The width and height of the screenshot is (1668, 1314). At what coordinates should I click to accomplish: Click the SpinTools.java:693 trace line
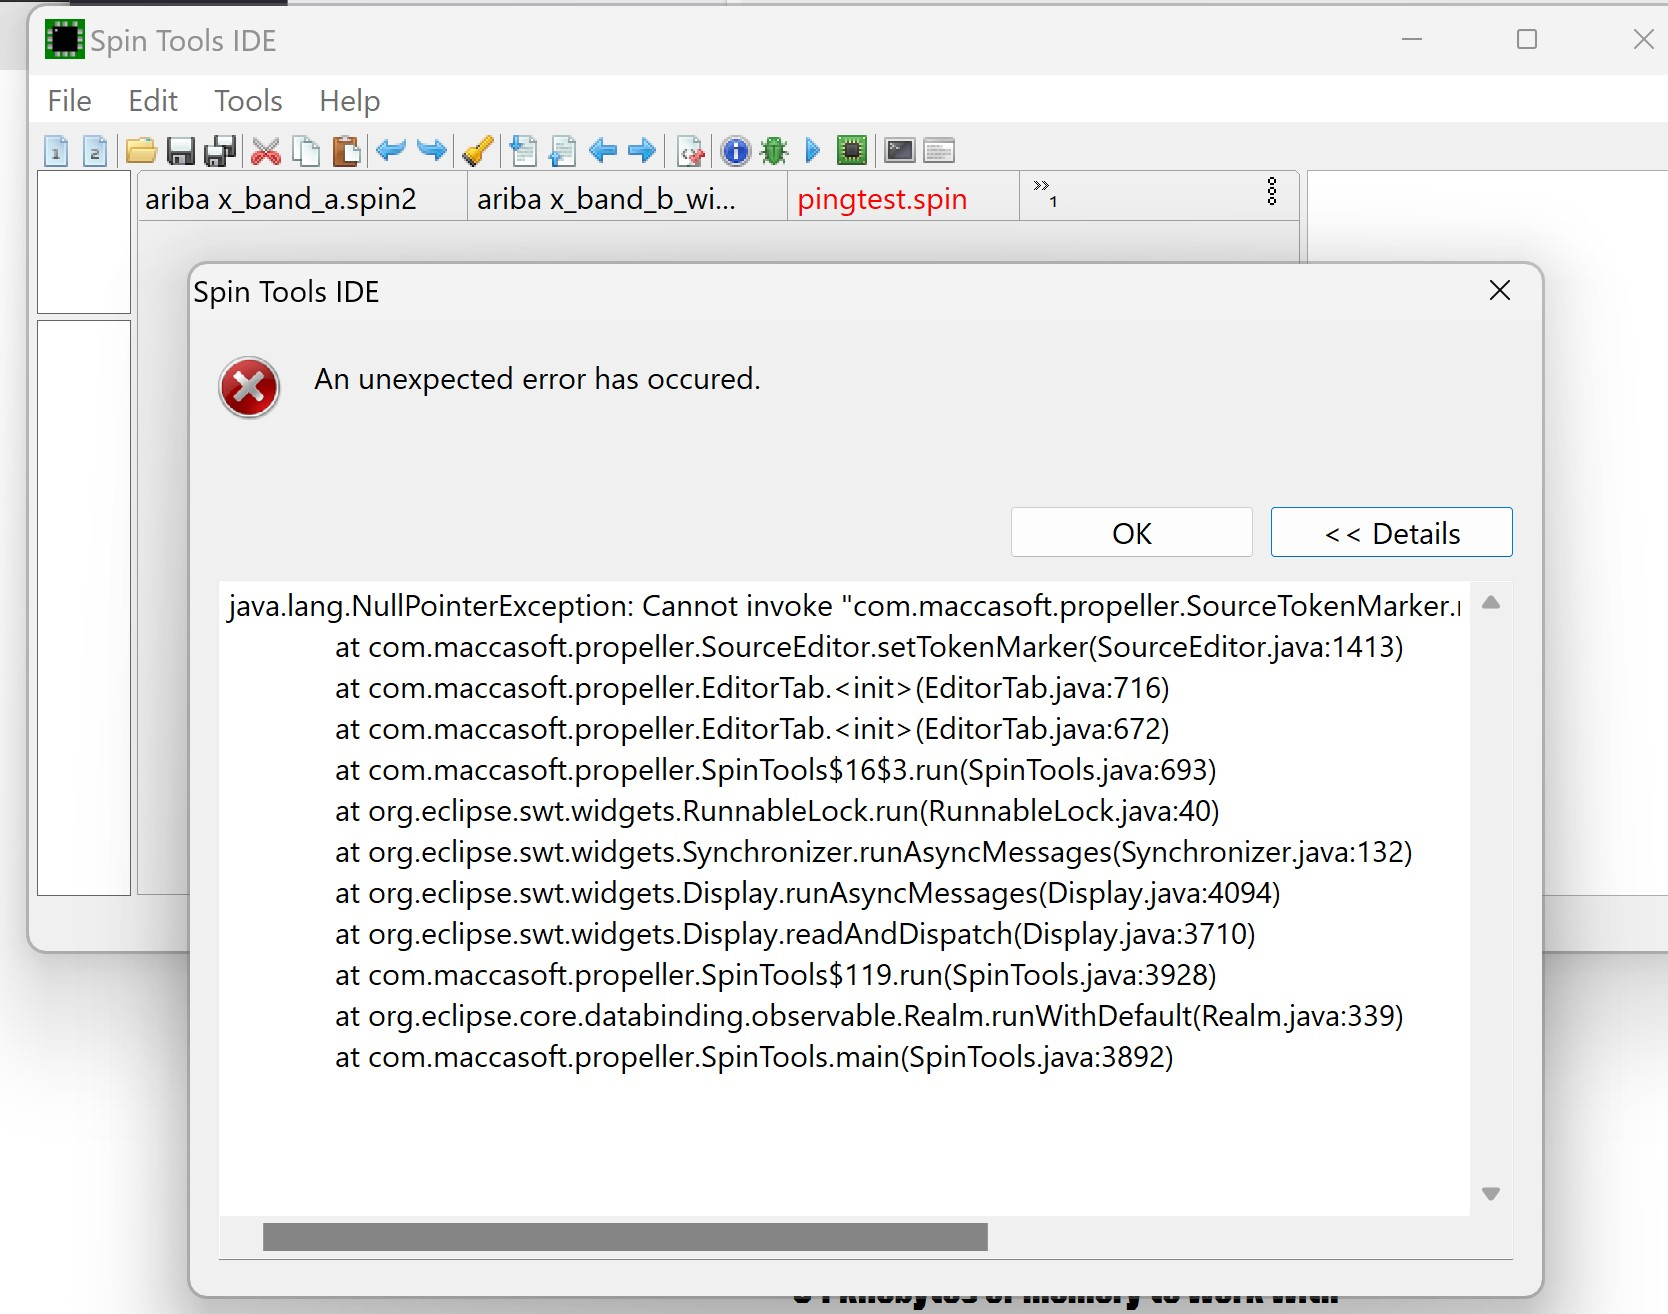pos(776,770)
